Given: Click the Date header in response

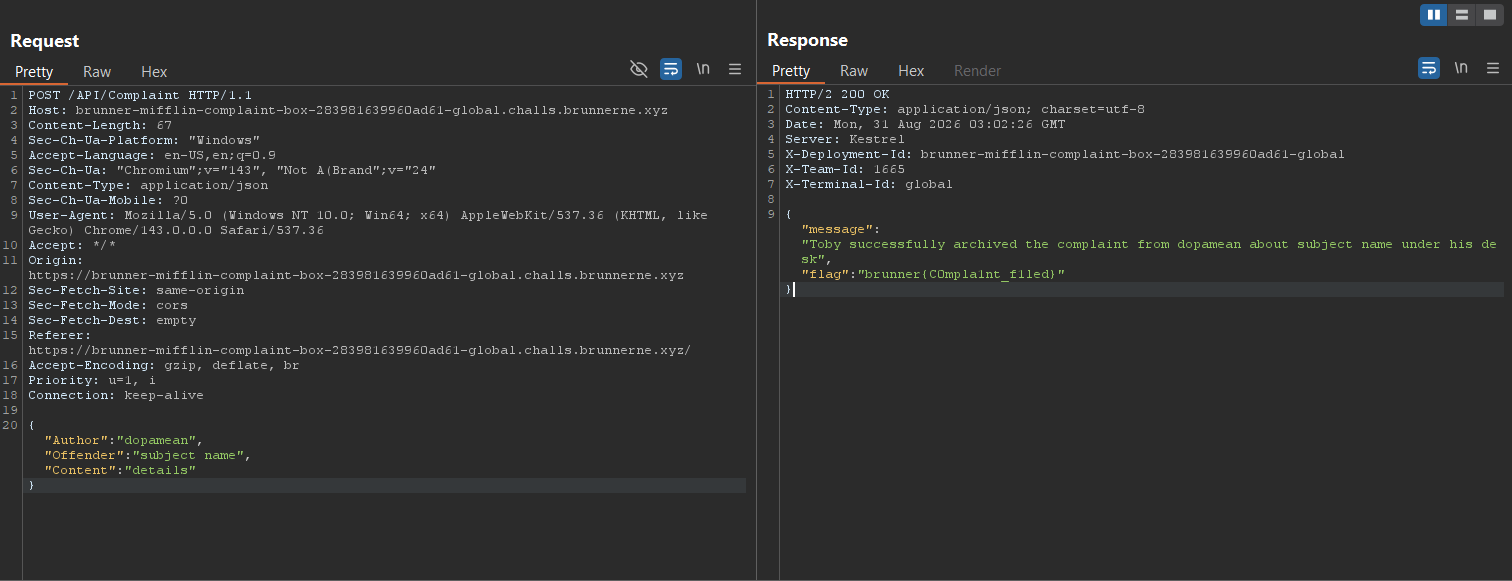Looking at the screenshot, I should coord(925,124).
